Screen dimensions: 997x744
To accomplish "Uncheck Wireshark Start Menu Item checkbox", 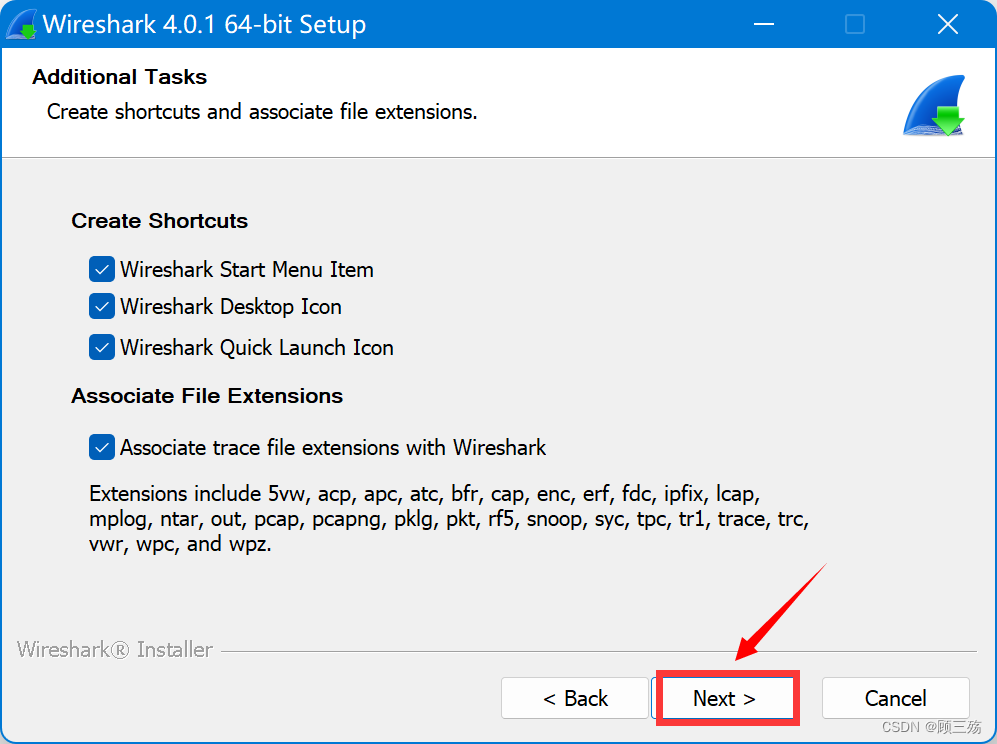I will [x=102, y=270].
